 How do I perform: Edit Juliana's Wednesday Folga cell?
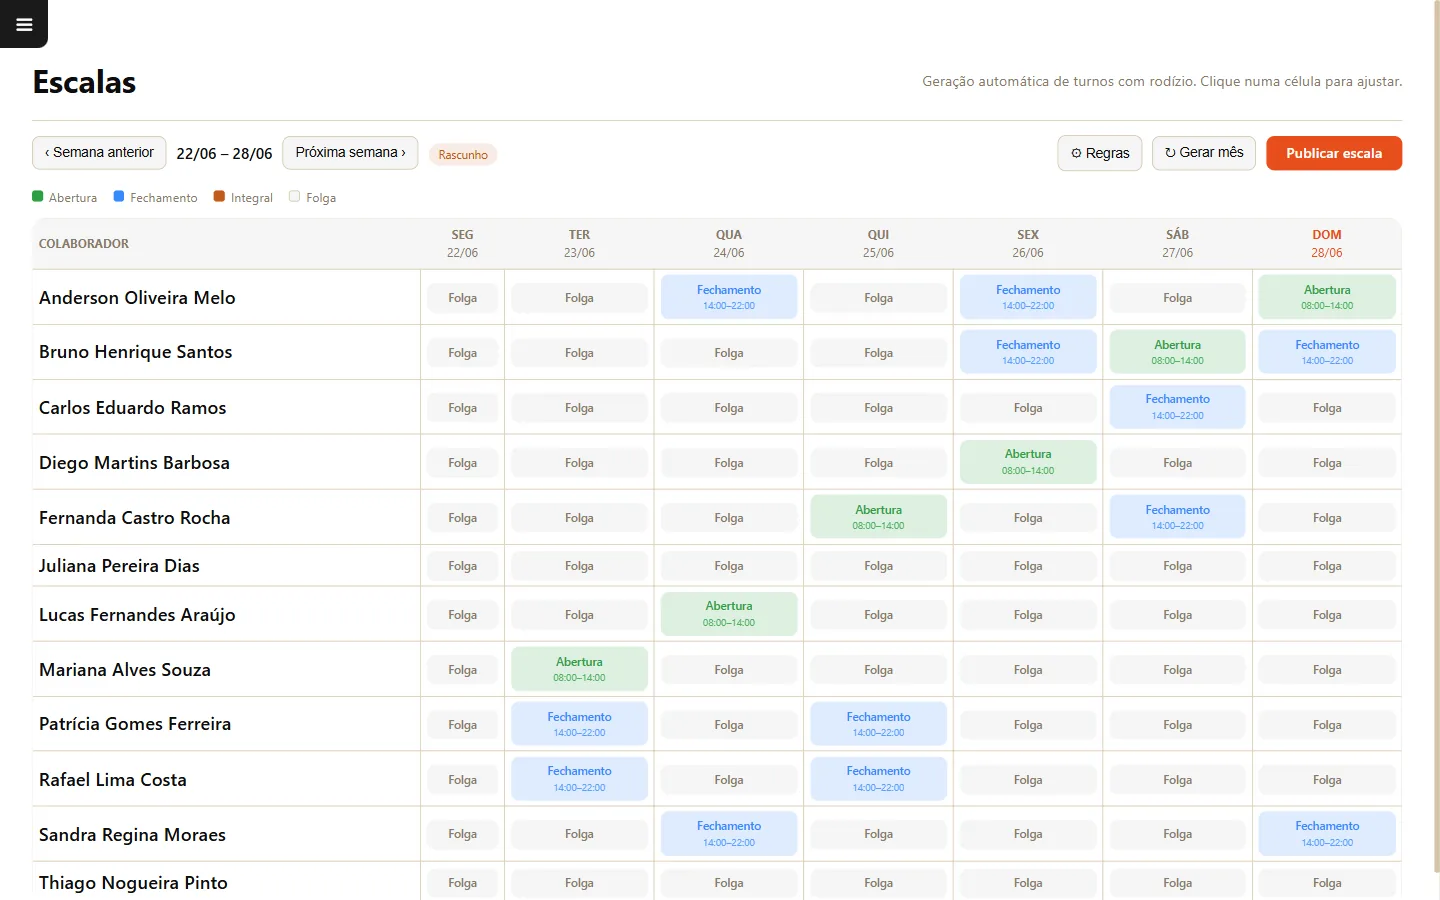point(729,566)
